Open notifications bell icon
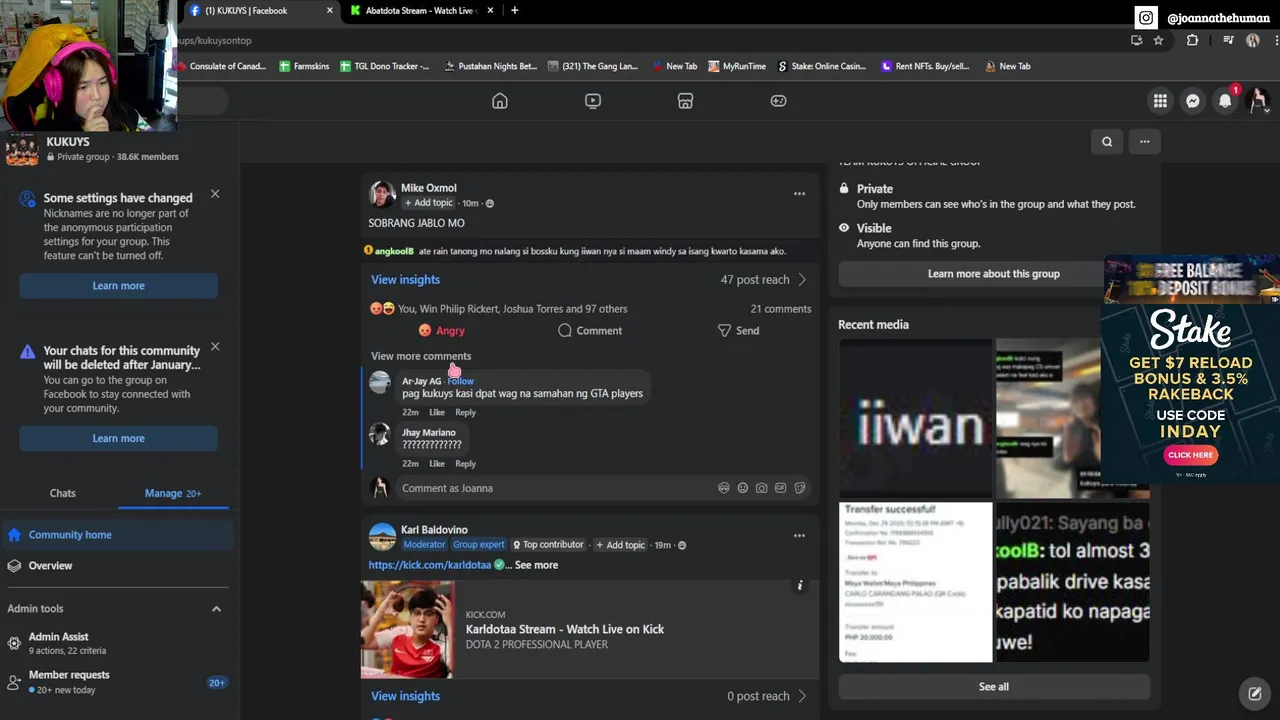1280x720 pixels. pos(1225,101)
